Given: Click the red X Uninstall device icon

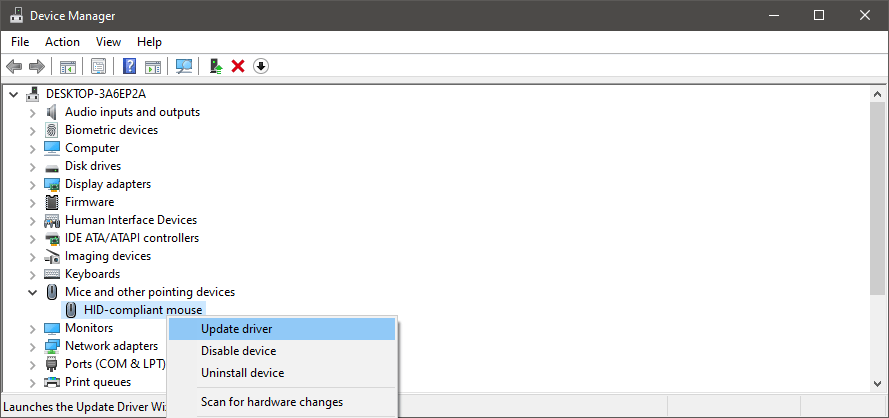Looking at the screenshot, I should (x=238, y=67).
